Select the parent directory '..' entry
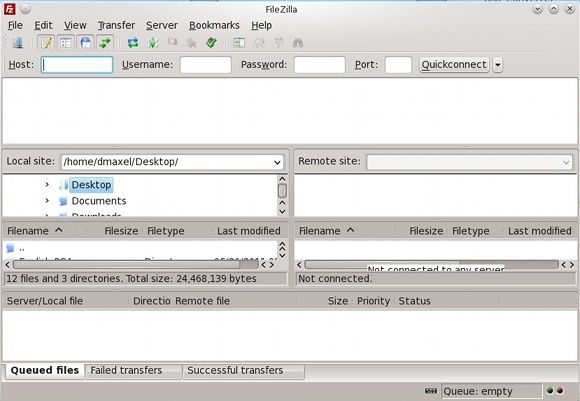580x401 pixels. coord(21,248)
